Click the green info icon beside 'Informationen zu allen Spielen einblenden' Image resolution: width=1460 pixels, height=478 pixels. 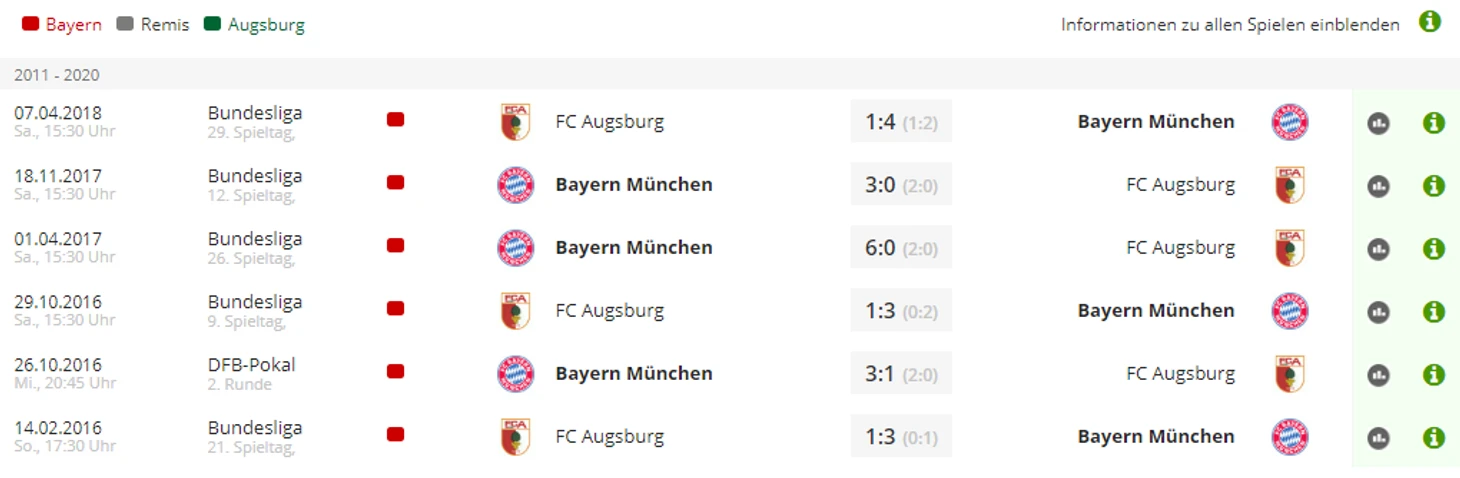pyautogui.click(x=1430, y=22)
